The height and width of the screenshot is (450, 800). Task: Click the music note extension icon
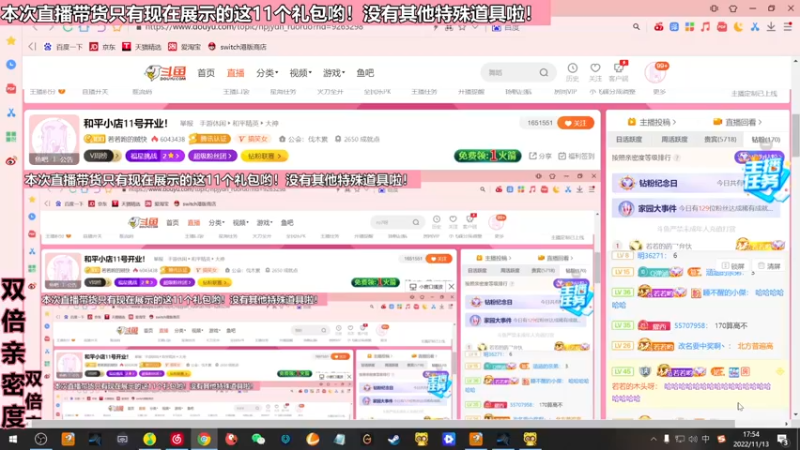pyautogui.click(x=706, y=27)
